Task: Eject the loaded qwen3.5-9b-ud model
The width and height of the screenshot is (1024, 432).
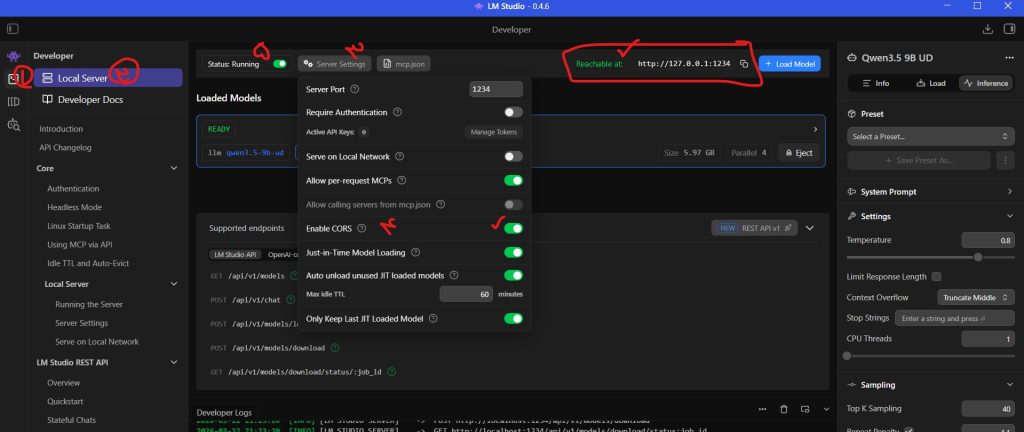Action: click(x=798, y=152)
